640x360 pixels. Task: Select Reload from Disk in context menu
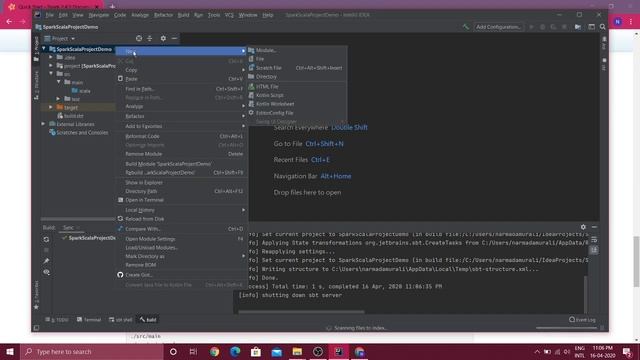click(x=181, y=219)
